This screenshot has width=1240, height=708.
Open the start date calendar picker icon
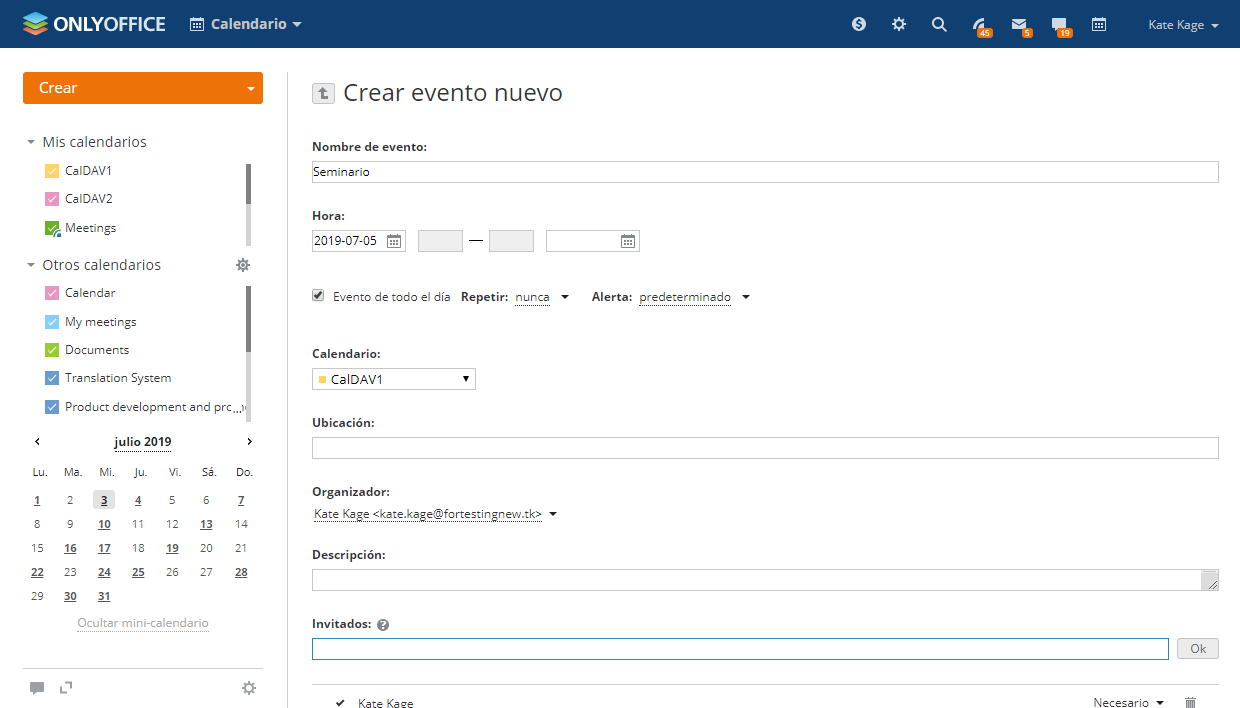pyautogui.click(x=394, y=241)
